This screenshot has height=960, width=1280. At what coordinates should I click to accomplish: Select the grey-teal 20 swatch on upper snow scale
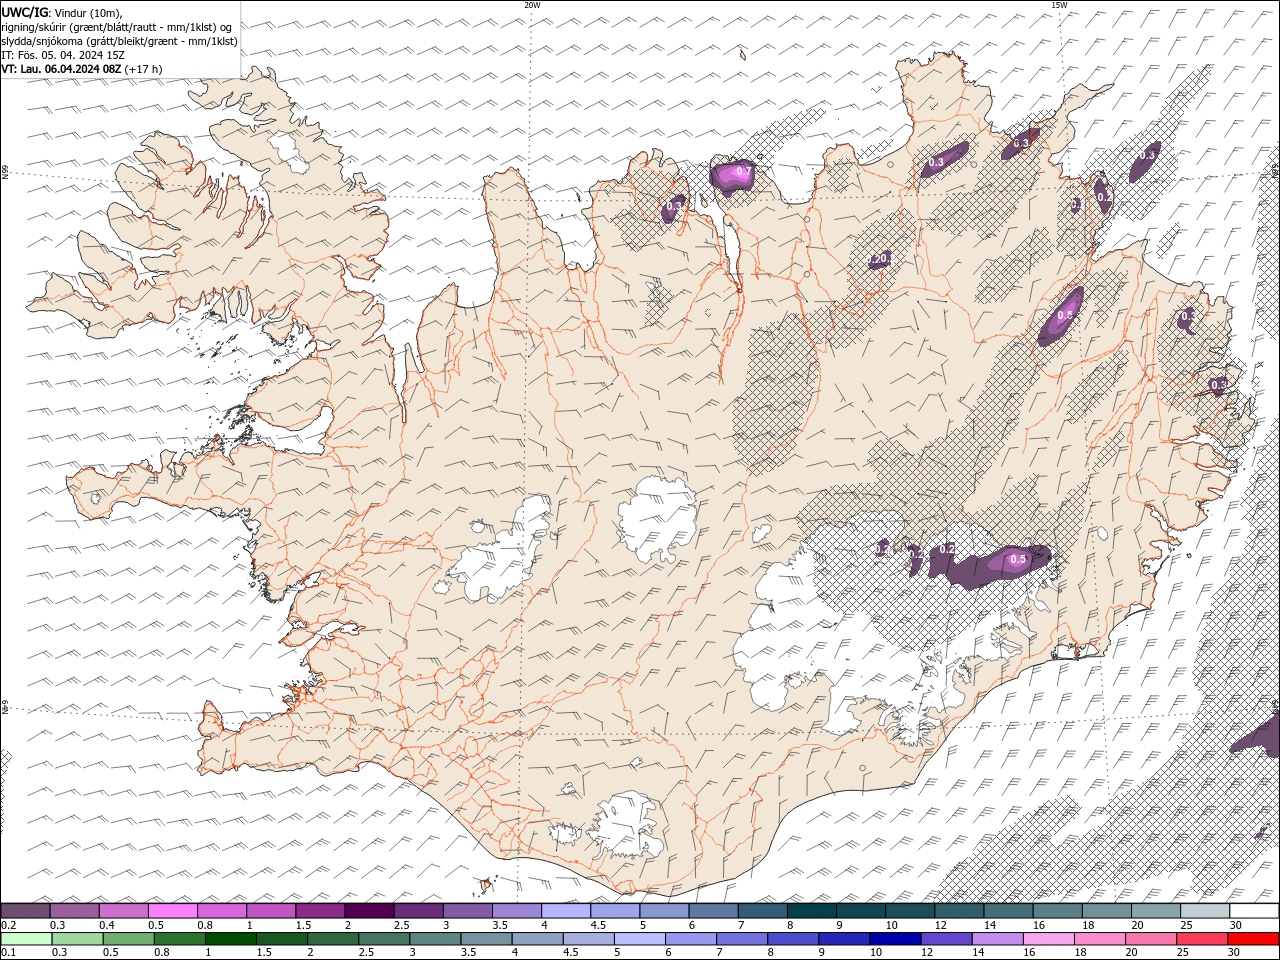pyautogui.click(x=1155, y=911)
